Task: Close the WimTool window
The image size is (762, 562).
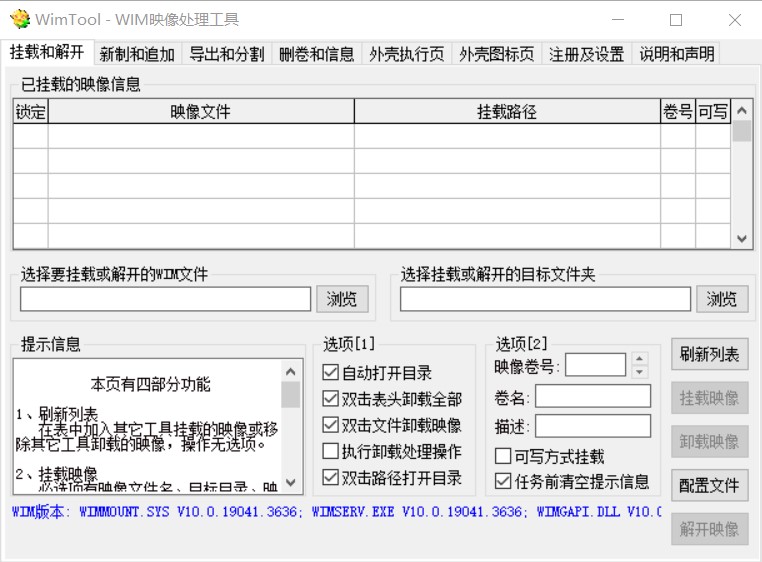Action: click(735, 19)
